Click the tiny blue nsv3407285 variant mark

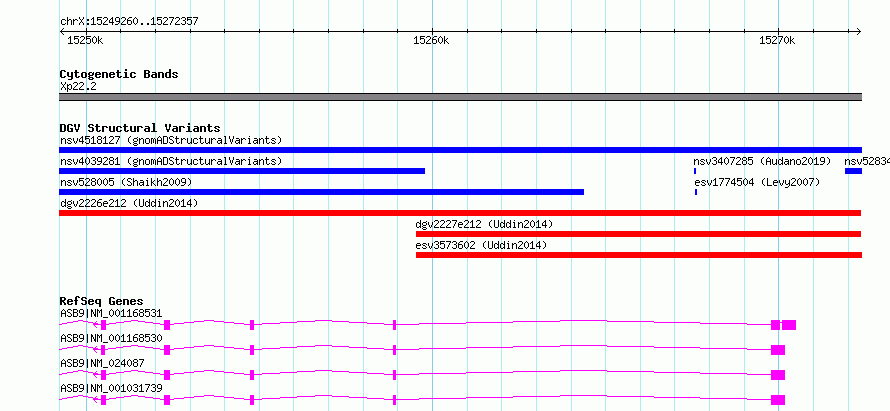coord(695,171)
